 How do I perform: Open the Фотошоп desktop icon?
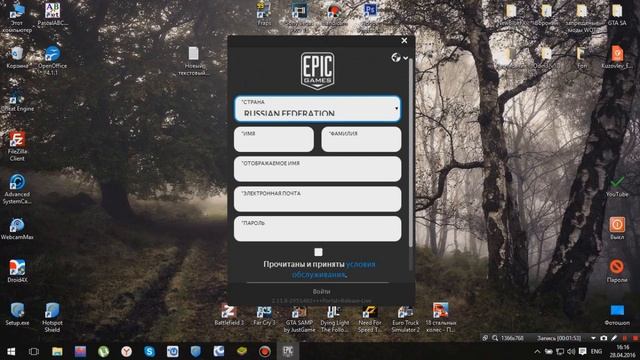coord(617,314)
